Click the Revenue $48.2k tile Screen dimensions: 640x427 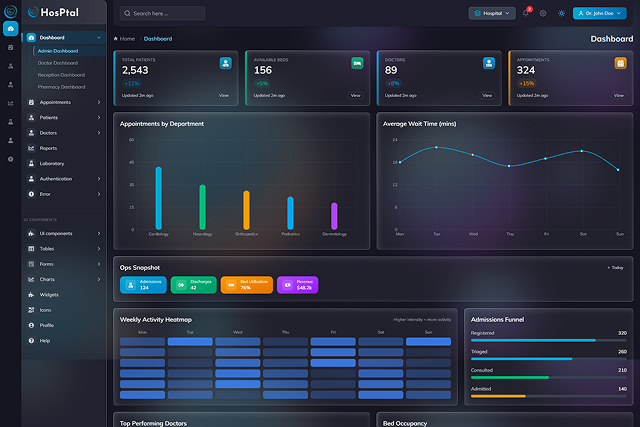[298, 285]
